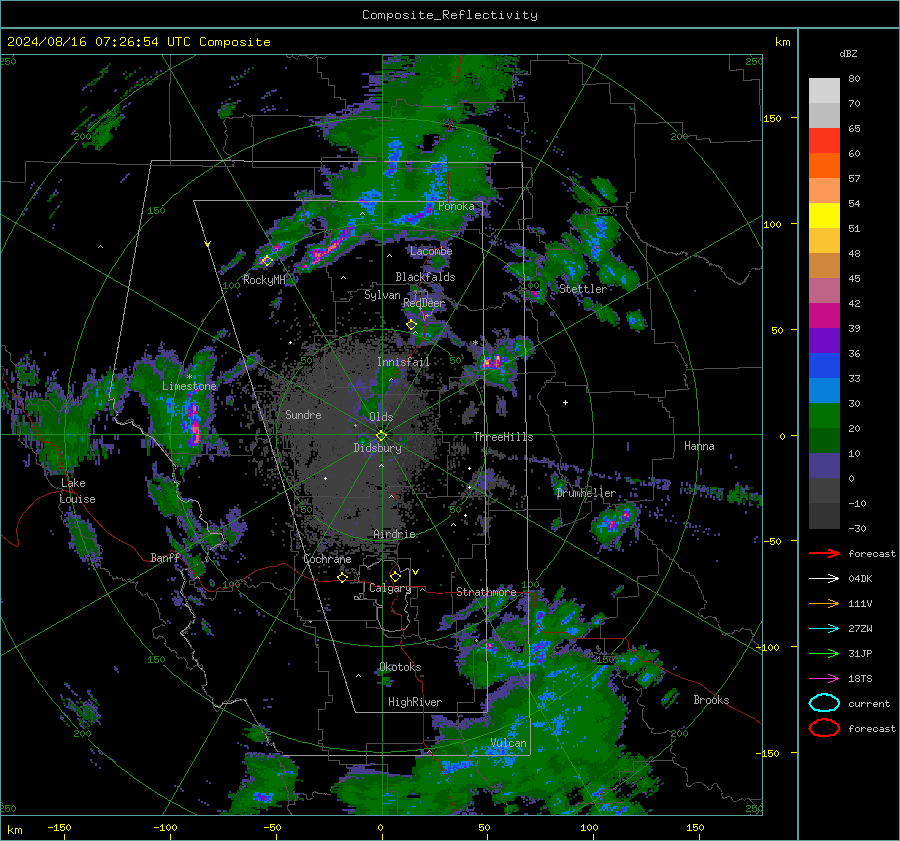The height and width of the screenshot is (841, 900).
Task: Click the Drumheller city label
Action: coord(586,493)
